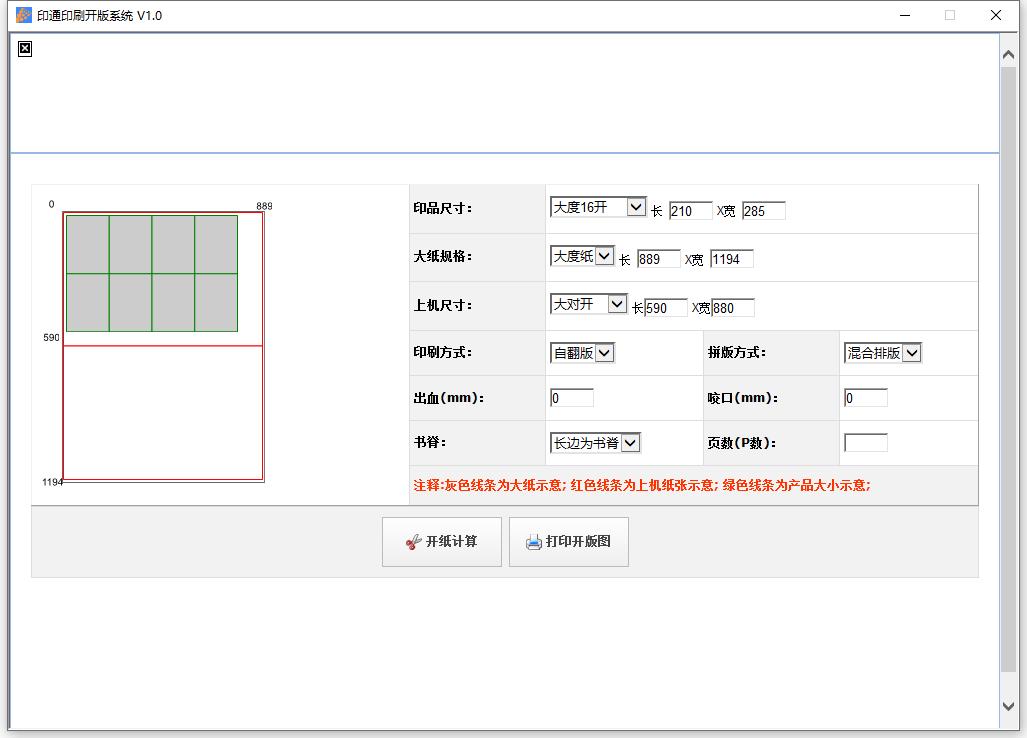Click the 大纸规格 length field showing 889
The height and width of the screenshot is (738, 1027).
point(658,259)
